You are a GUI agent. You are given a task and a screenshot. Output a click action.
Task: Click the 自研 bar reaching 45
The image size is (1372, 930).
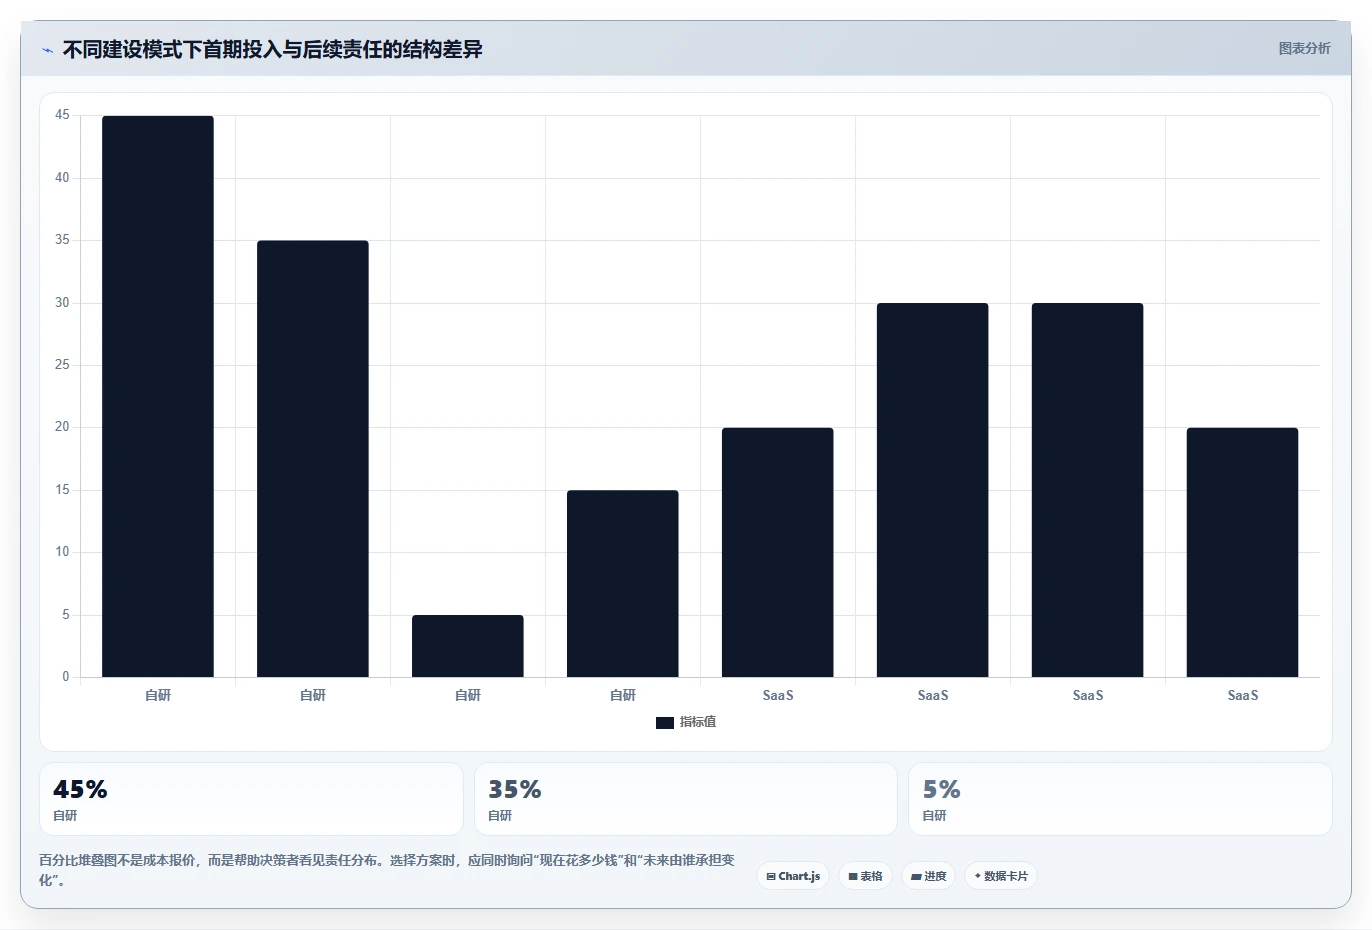point(158,396)
